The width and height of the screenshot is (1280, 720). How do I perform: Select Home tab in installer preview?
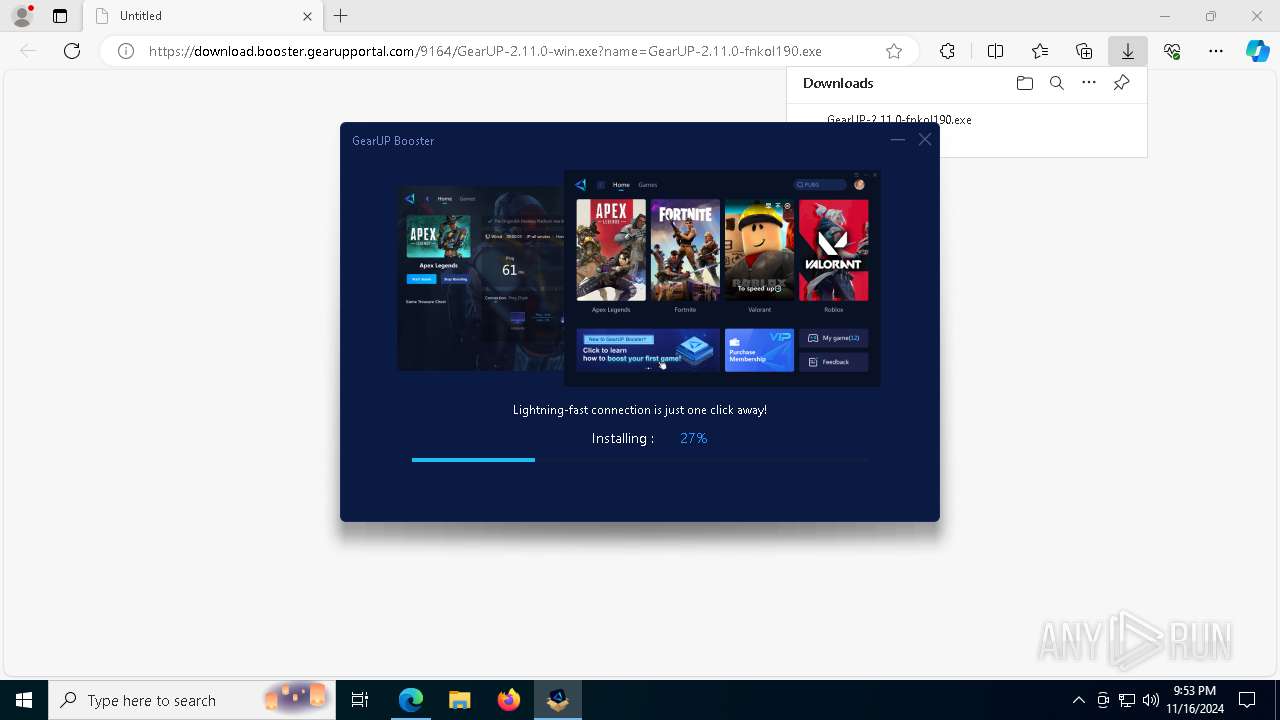click(621, 185)
